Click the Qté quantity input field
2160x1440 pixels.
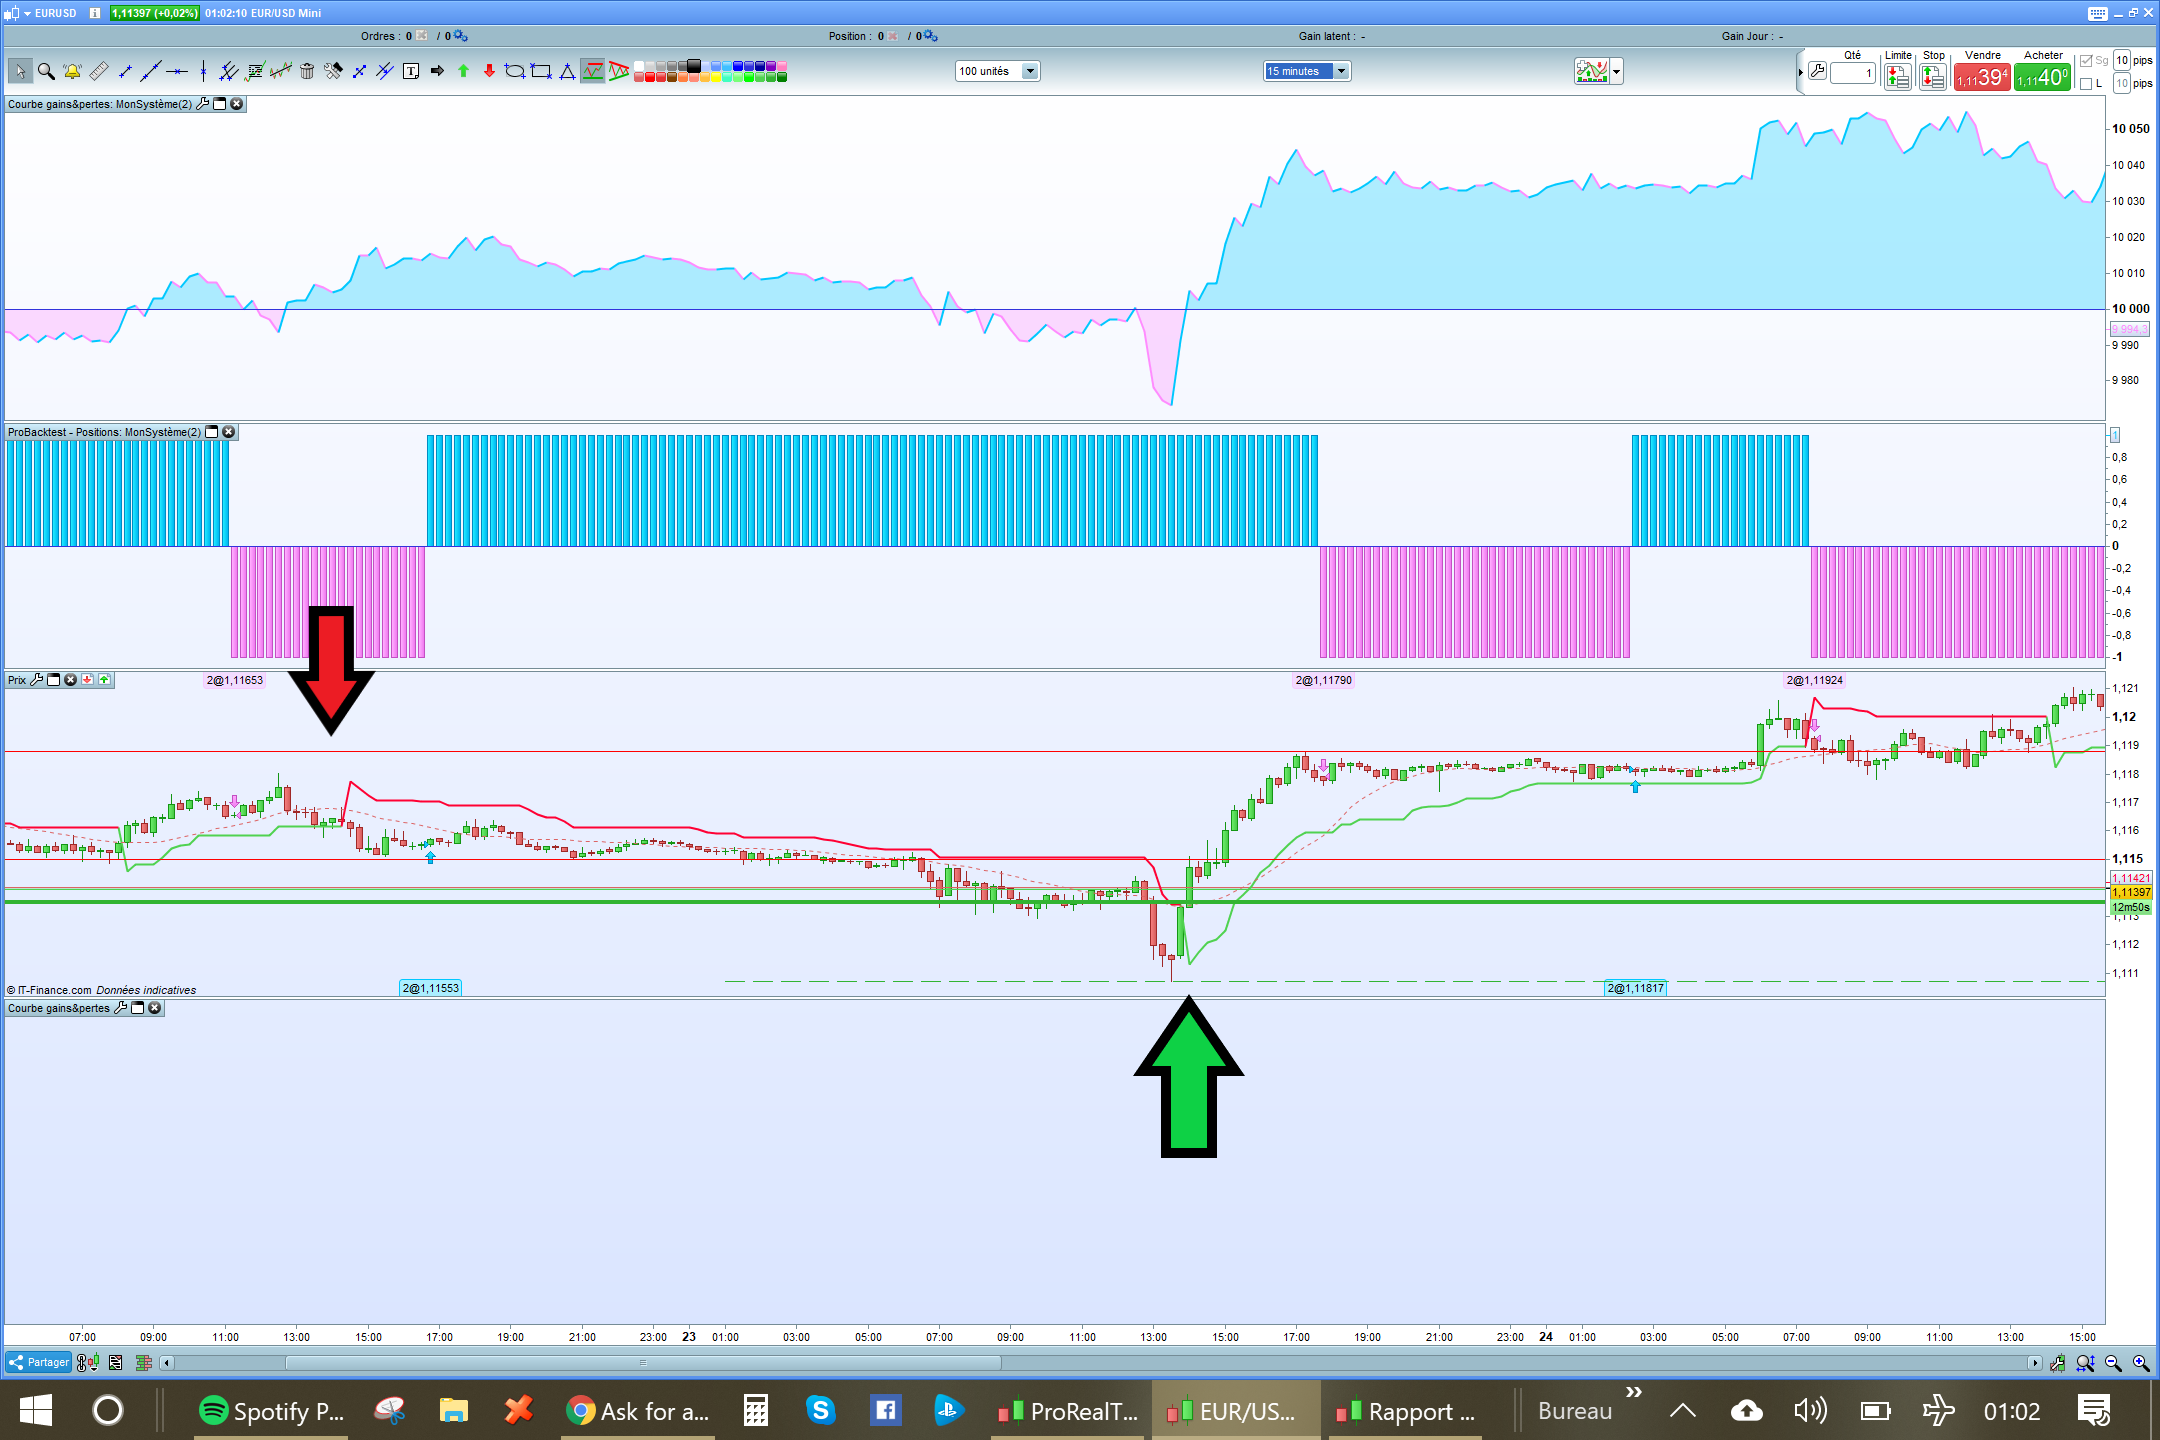coord(1853,73)
